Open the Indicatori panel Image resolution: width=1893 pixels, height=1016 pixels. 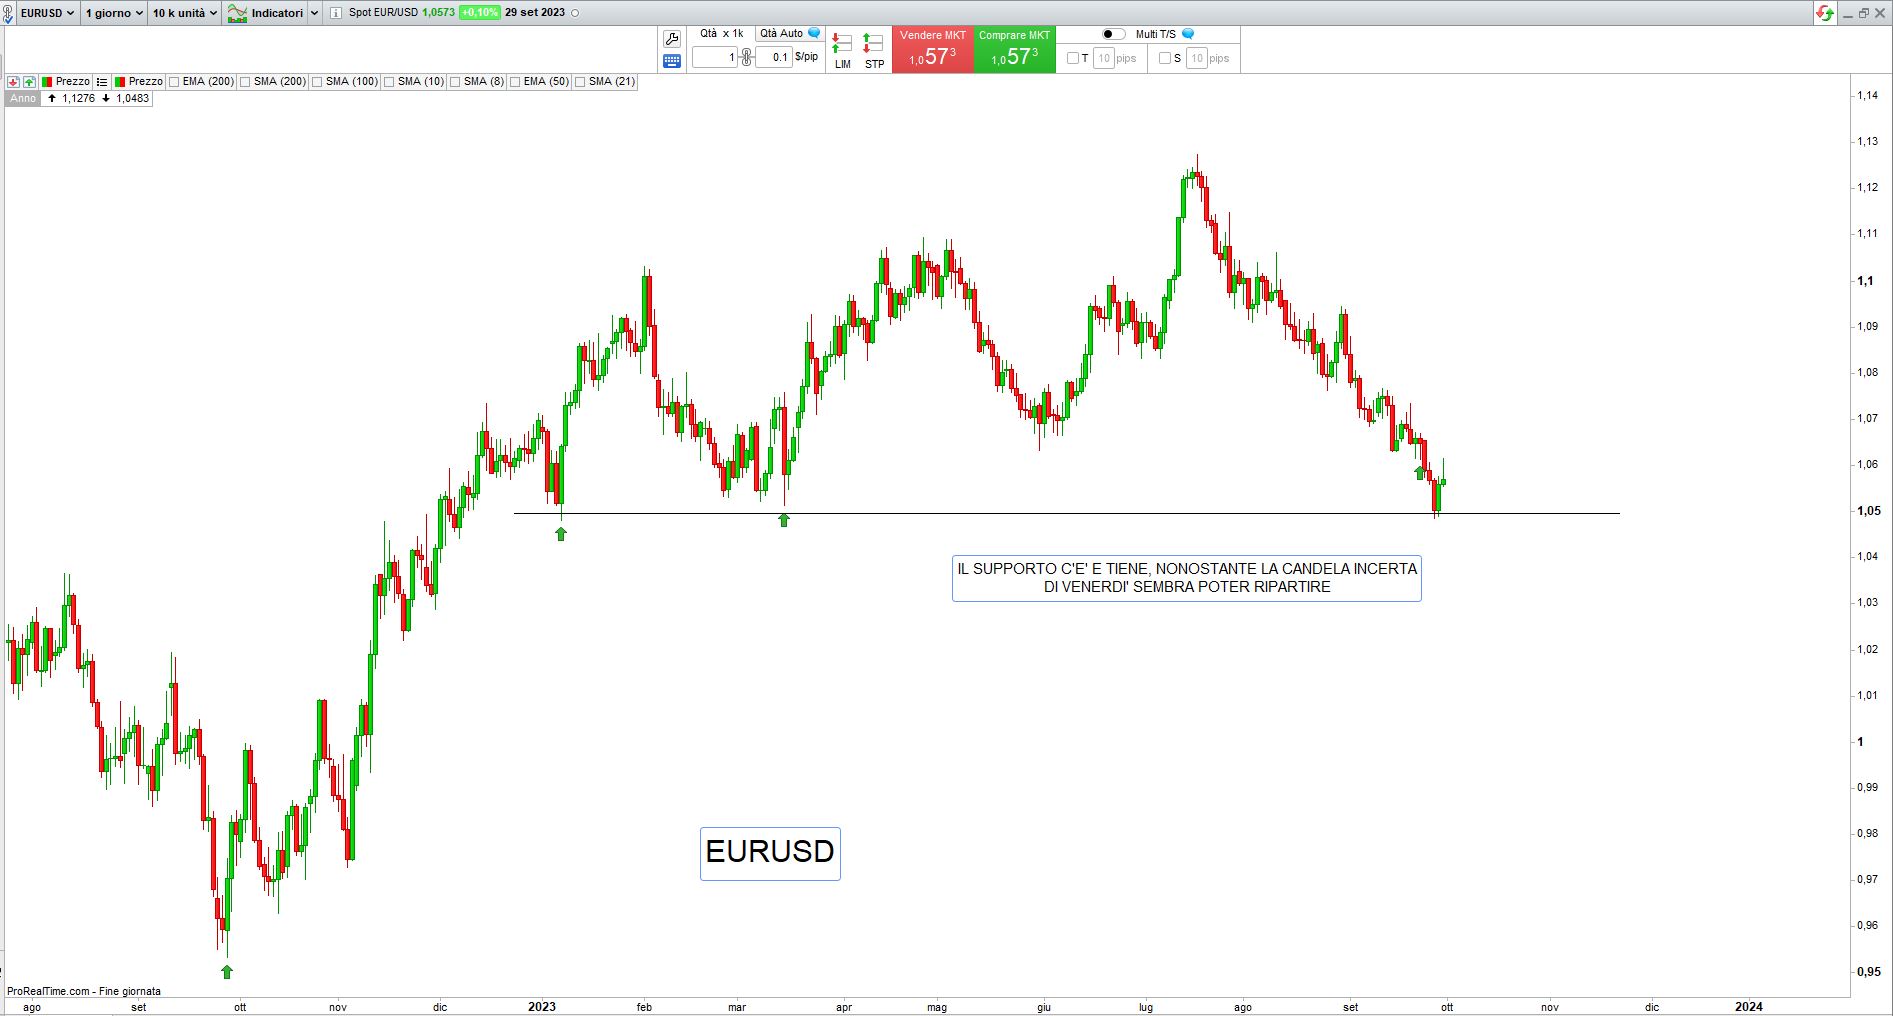pos(266,13)
